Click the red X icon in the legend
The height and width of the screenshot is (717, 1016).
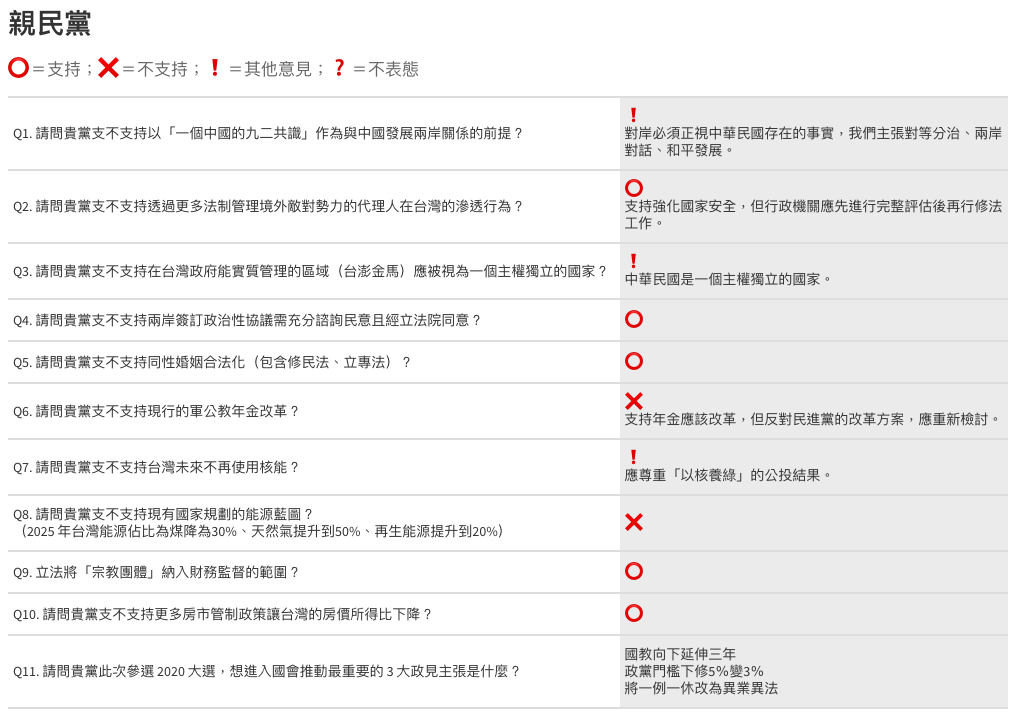pyautogui.click(x=108, y=67)
